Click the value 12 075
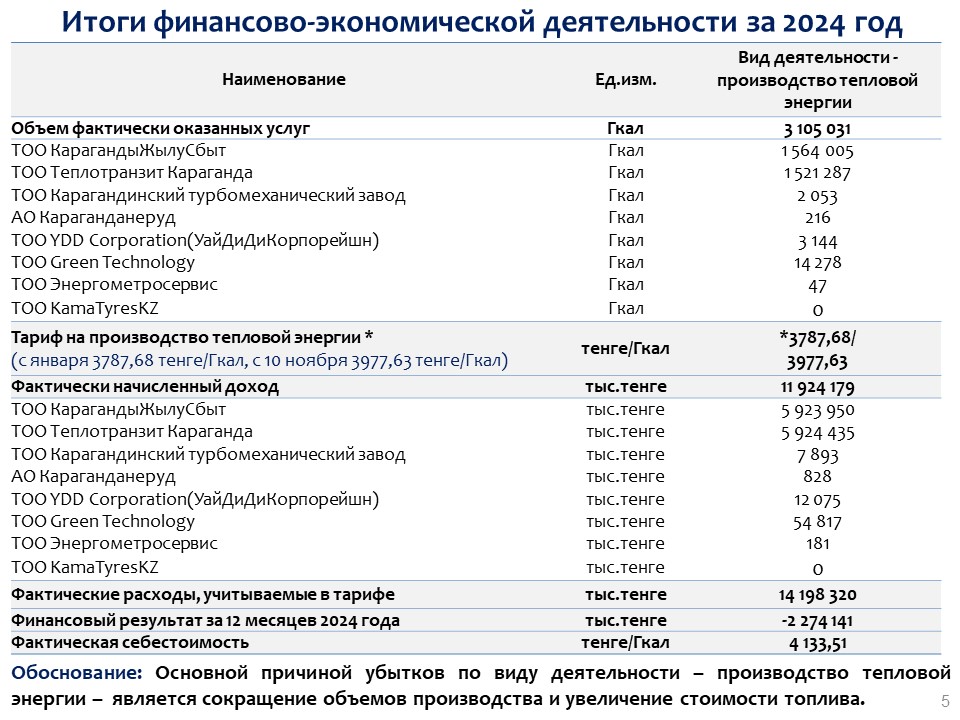This screenshot has height=720, width=960. pyautogui.click(x=817, y=500)
